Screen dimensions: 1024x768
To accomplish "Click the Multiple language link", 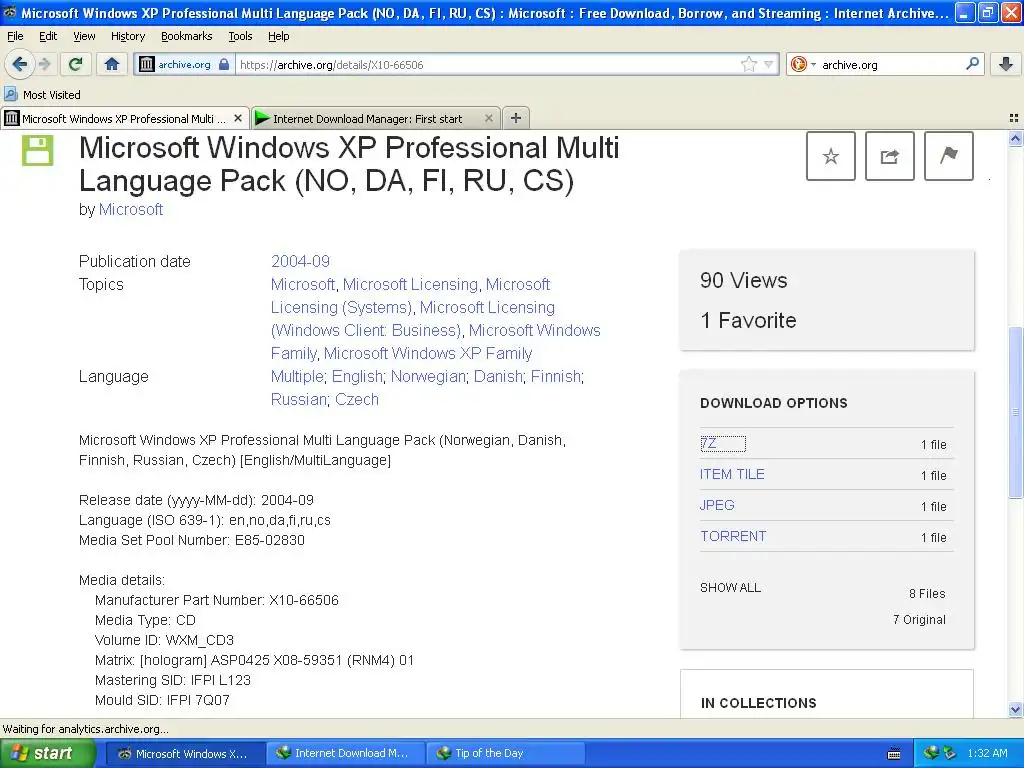I will (297, 377).
